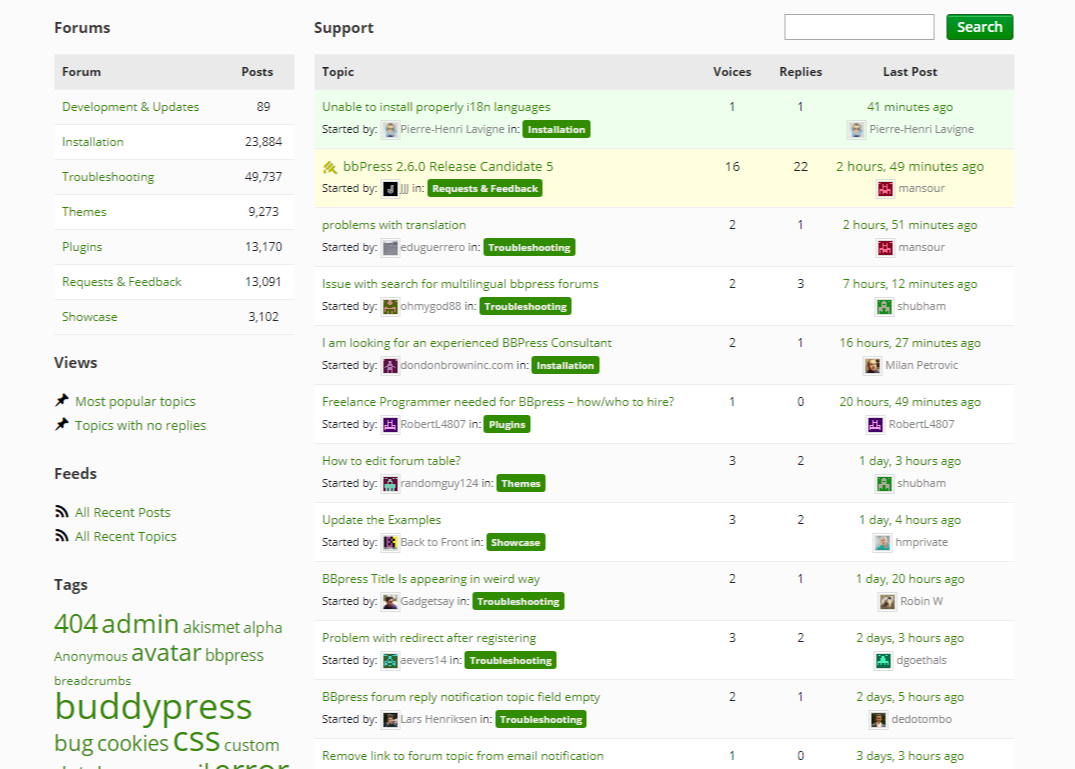Click Pierre-Henri Lavigne's avatar in Started by
Image resolution: width=1075 pixels, height=769 pixels.
(390, 130)
